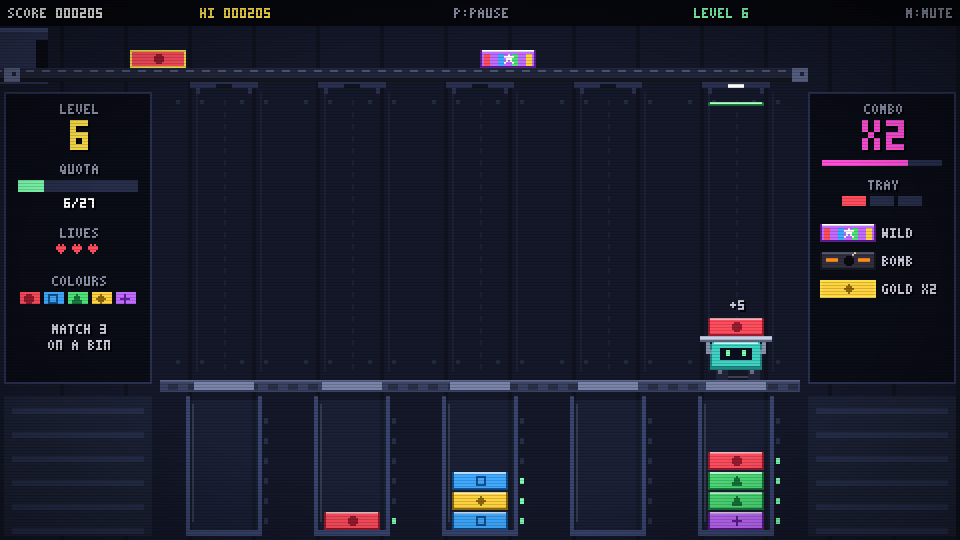Select the blue colour swatch in COLOURS
This screenshot has width=960, height=540.
pos(54,298)
